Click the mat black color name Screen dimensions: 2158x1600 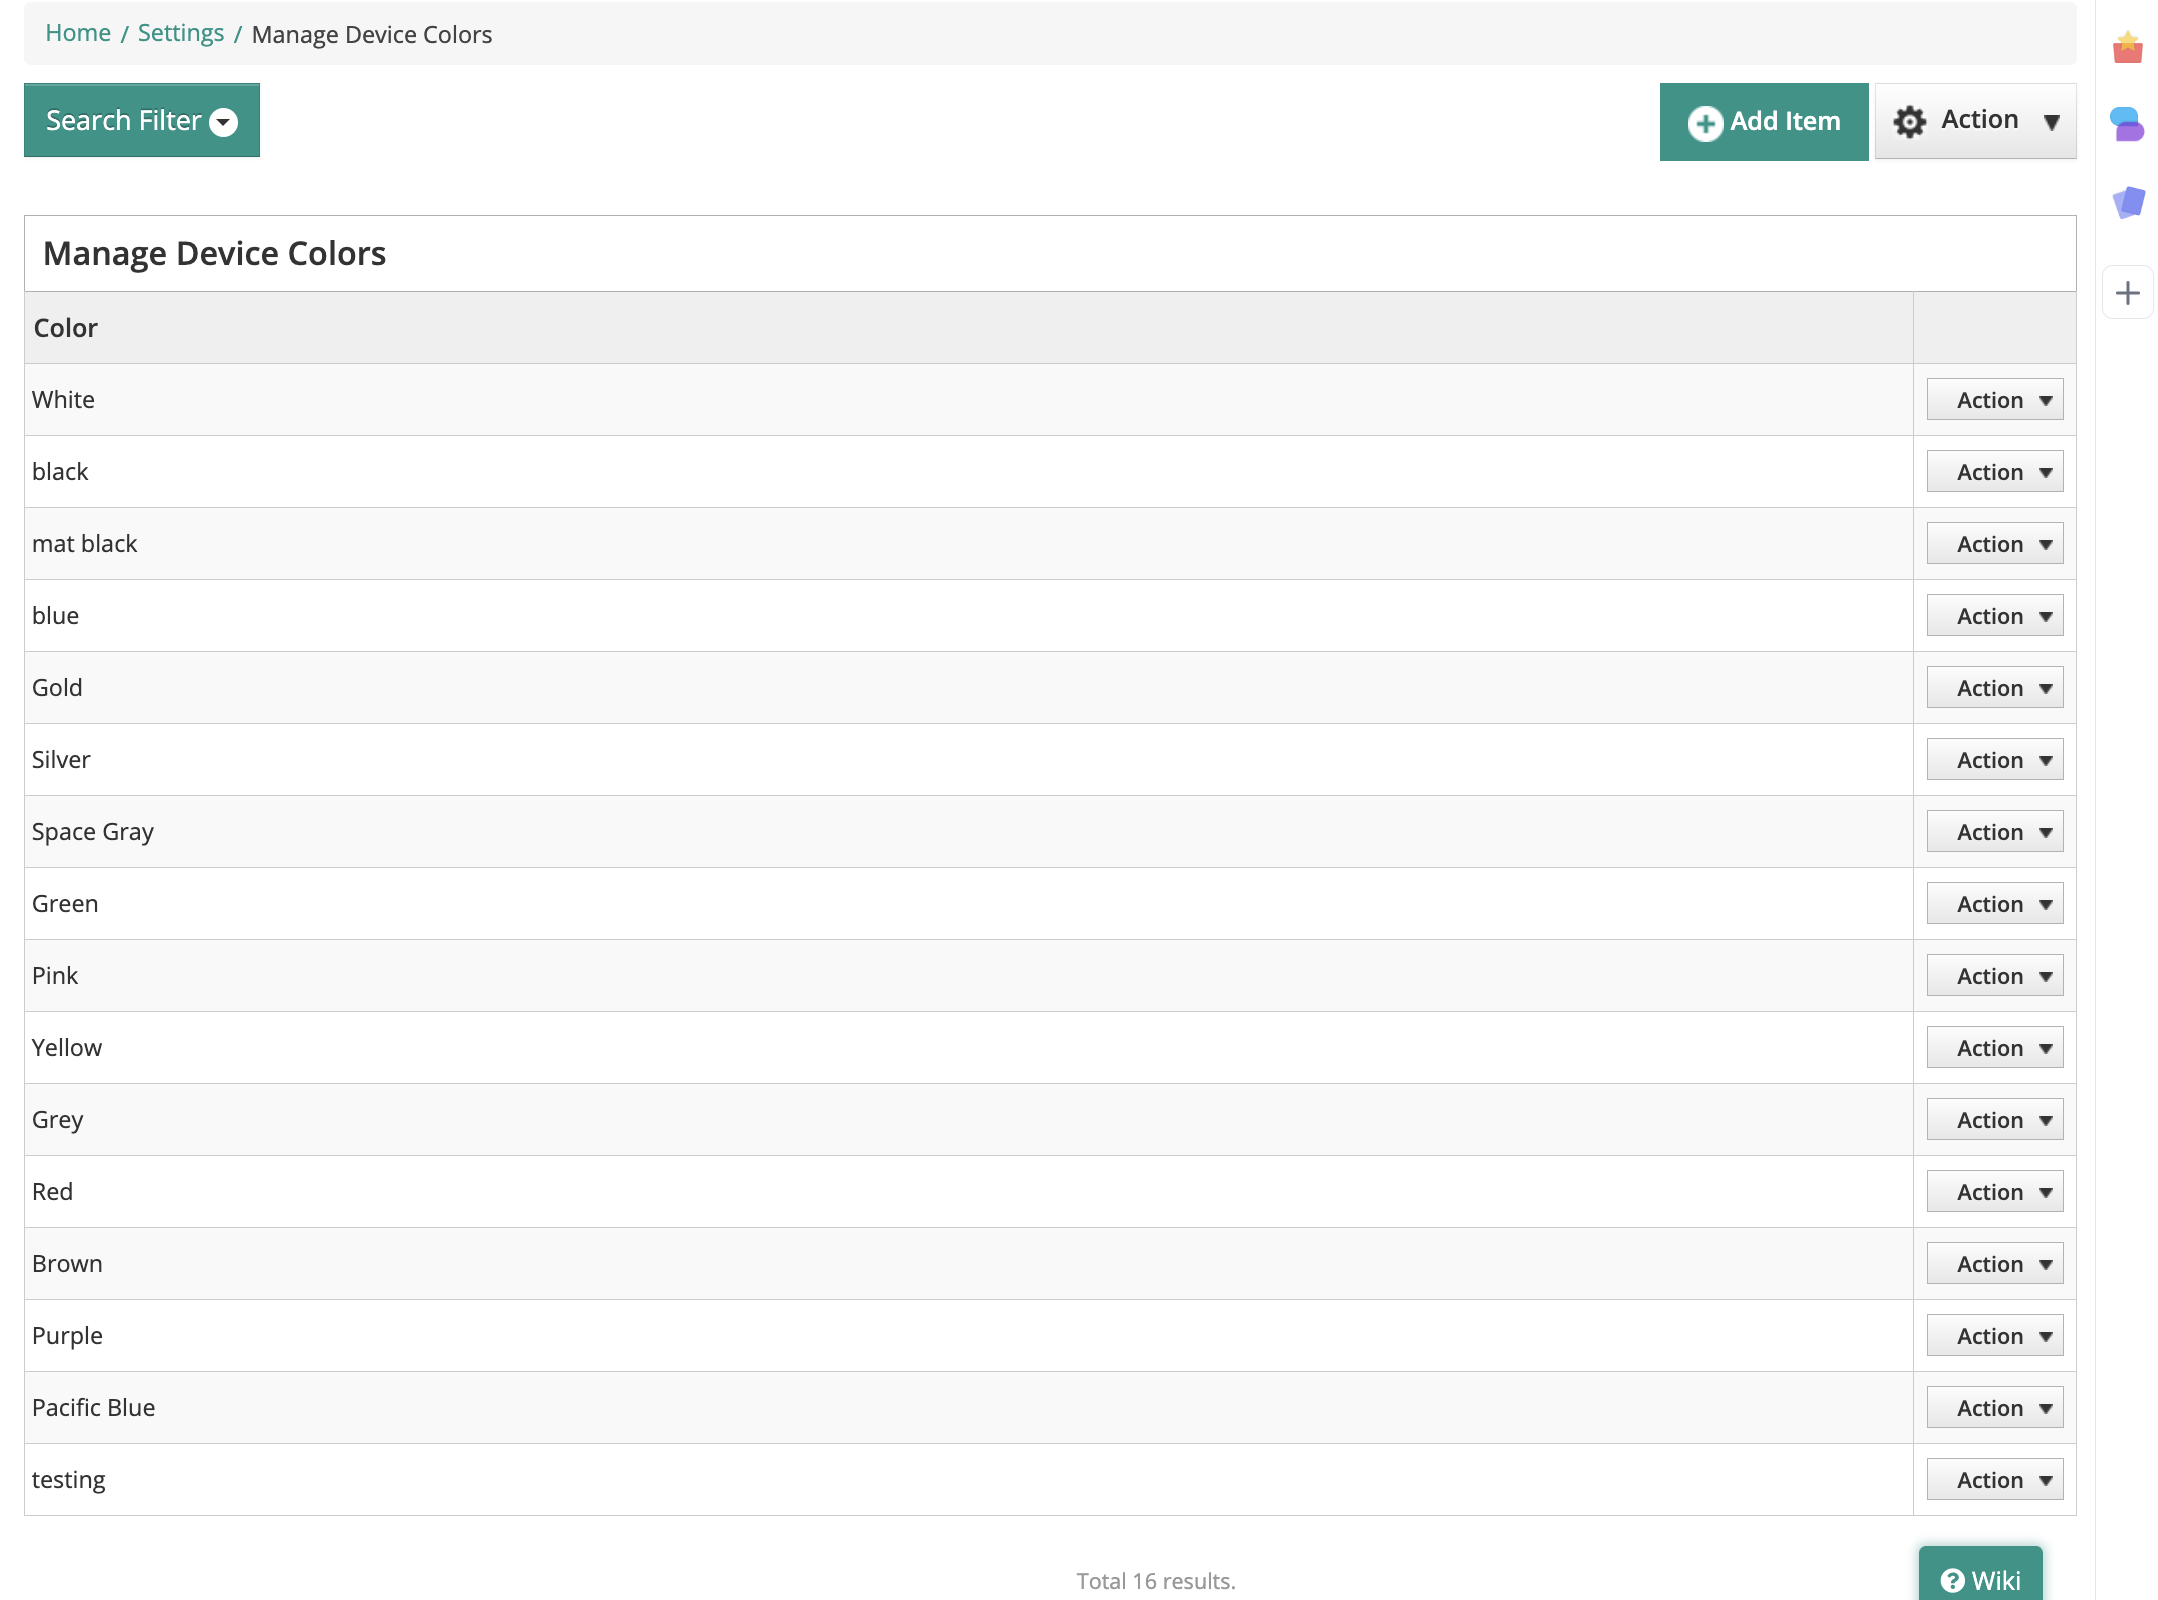[x=85, y=544]
